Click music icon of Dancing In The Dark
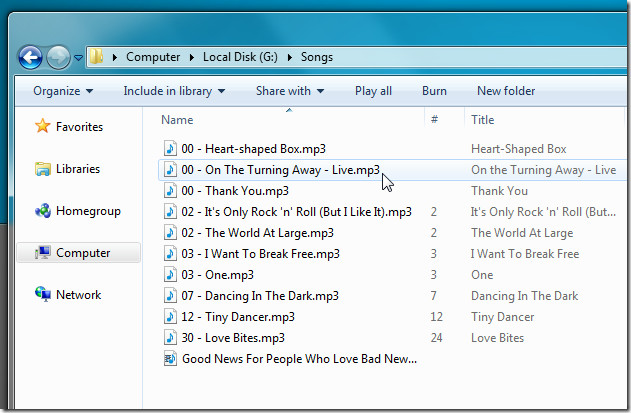The width and height of the screenshot is (631, 413). (170, 295)
